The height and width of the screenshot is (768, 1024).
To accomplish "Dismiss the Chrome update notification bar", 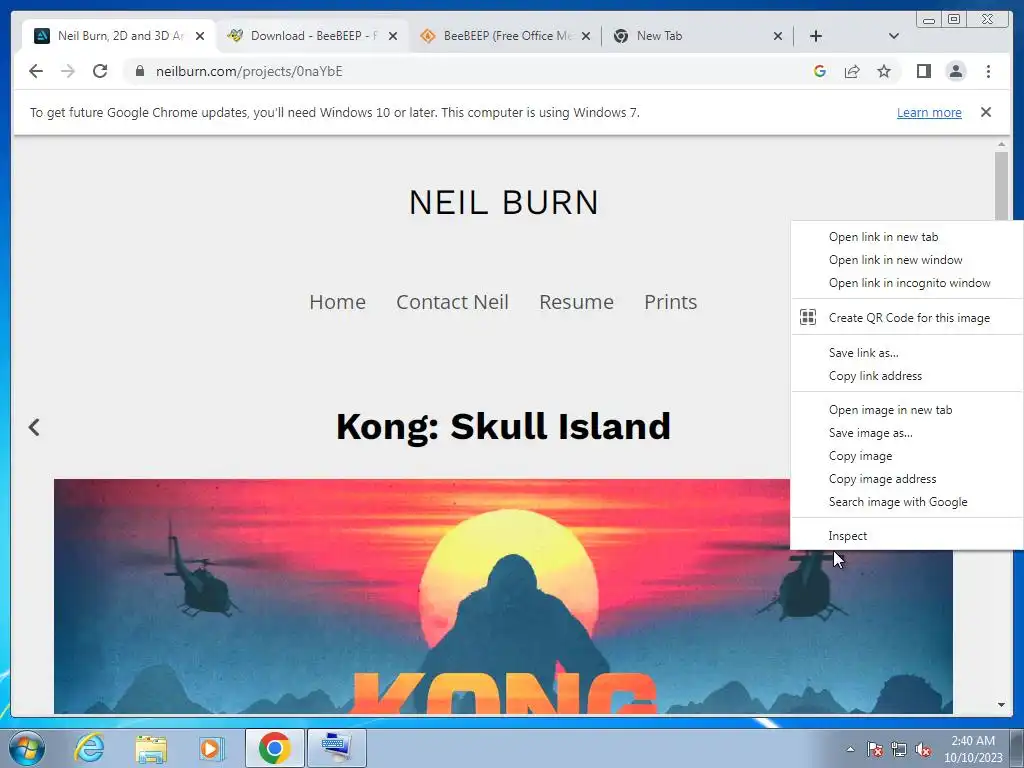I will [986, 112].
